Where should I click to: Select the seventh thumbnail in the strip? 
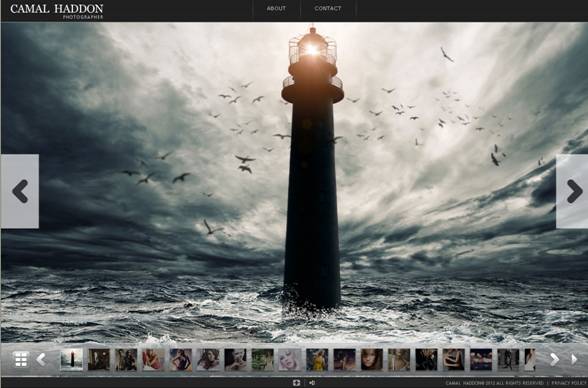[236, 360]
